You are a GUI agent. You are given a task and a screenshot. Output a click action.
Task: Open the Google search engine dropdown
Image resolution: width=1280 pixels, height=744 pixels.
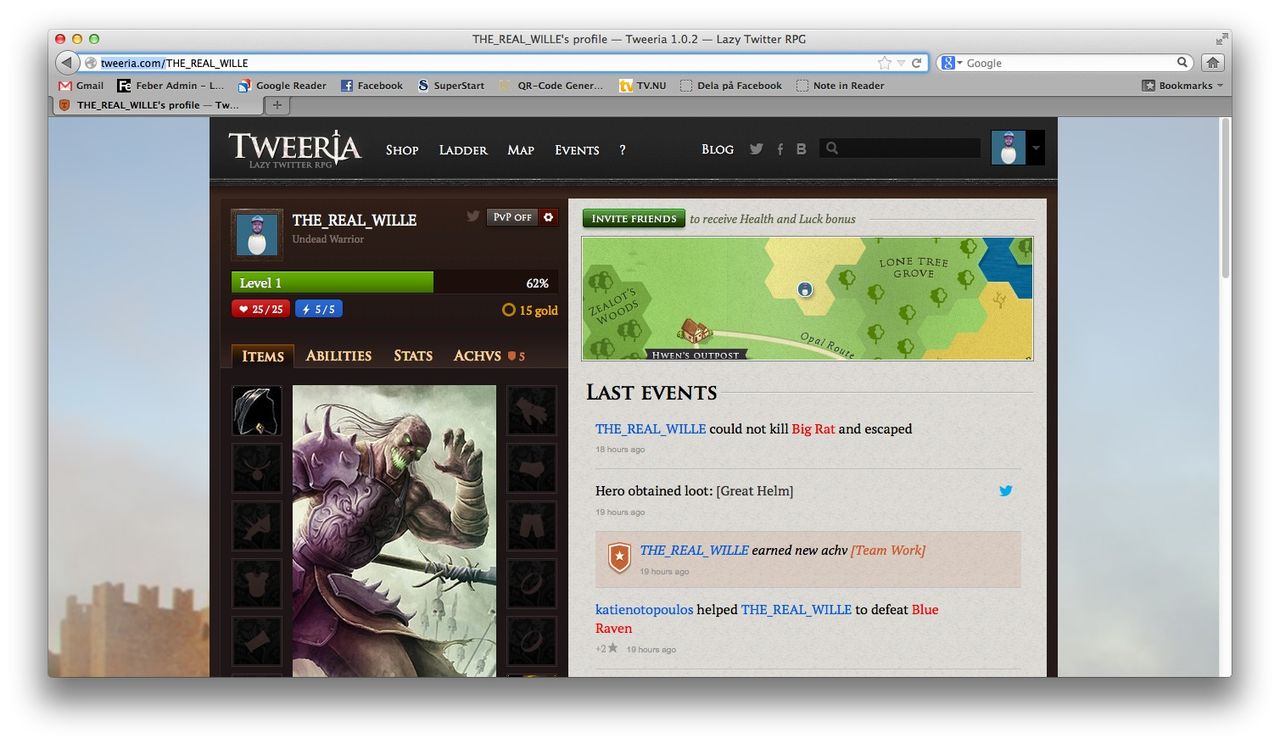[x=952, y=63]
